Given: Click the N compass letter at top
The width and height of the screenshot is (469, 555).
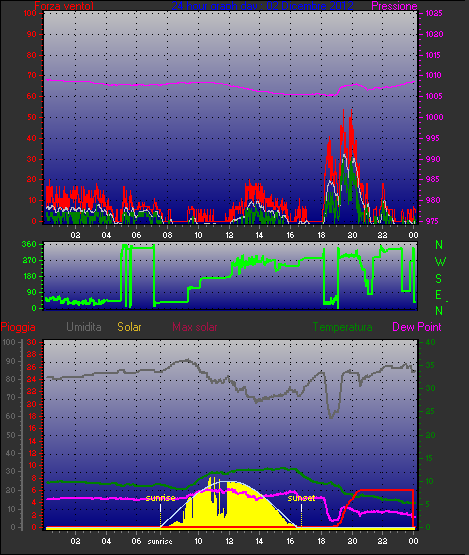Looking at the screenshot, I should [439, 245].
